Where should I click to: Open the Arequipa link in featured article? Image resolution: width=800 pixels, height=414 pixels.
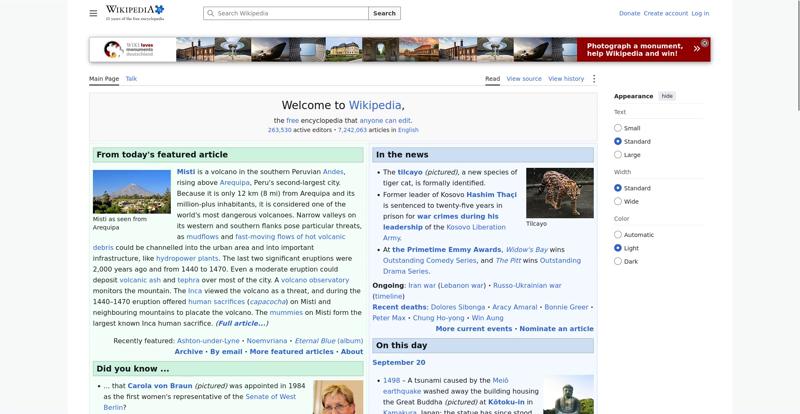[x=234, y=182]
